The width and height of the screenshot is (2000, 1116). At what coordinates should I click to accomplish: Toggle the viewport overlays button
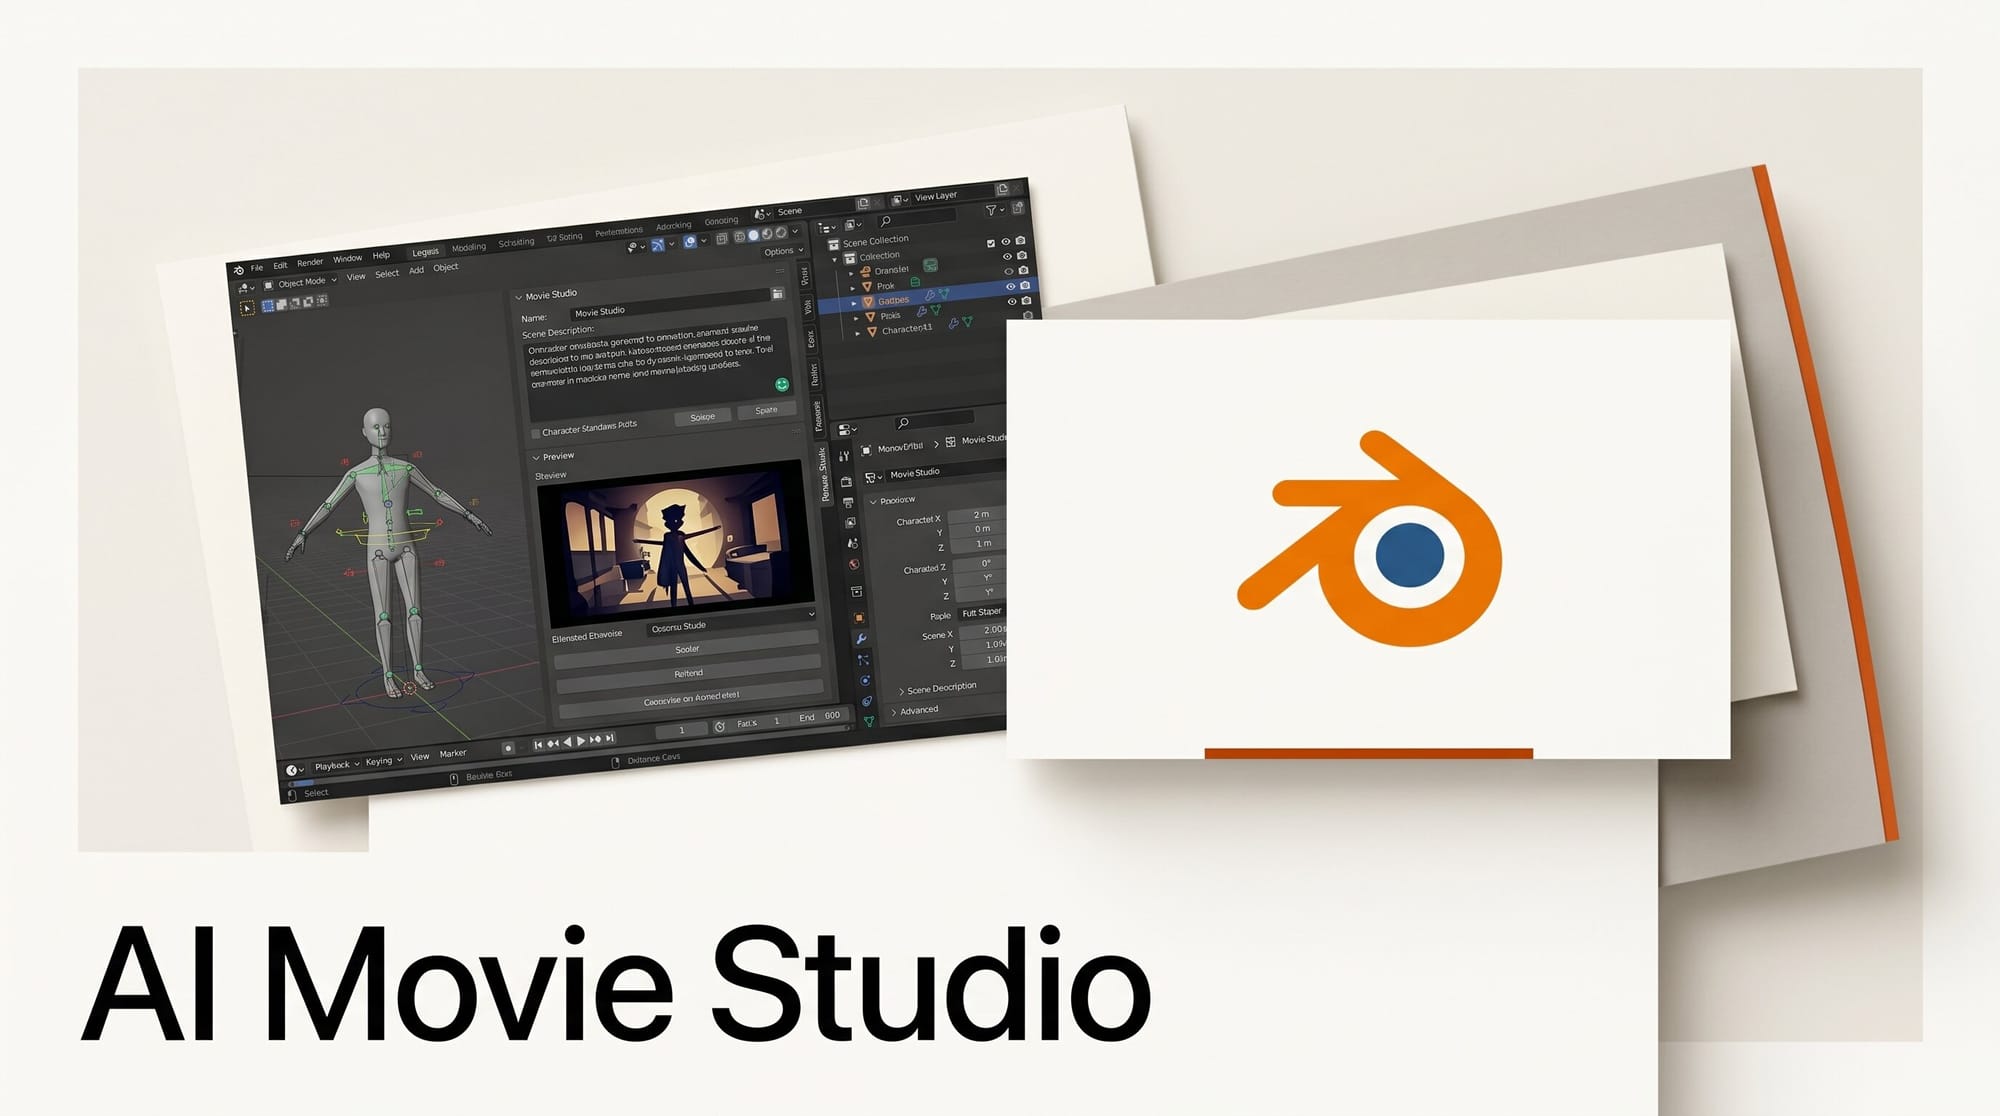(690, 241)
